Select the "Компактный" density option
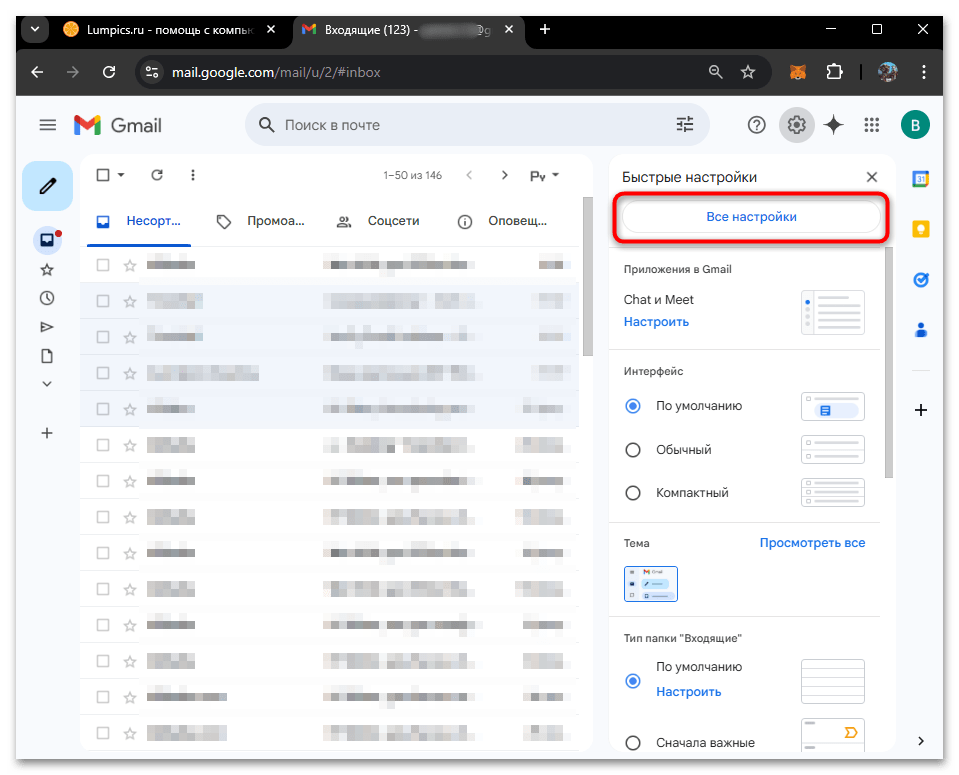 pos(633,493)
